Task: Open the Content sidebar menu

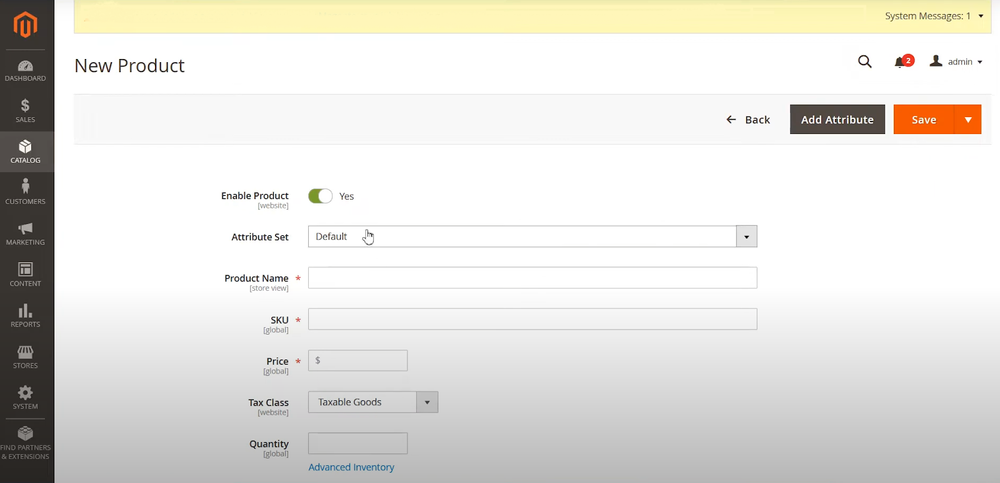Action: tap(26, 275)
